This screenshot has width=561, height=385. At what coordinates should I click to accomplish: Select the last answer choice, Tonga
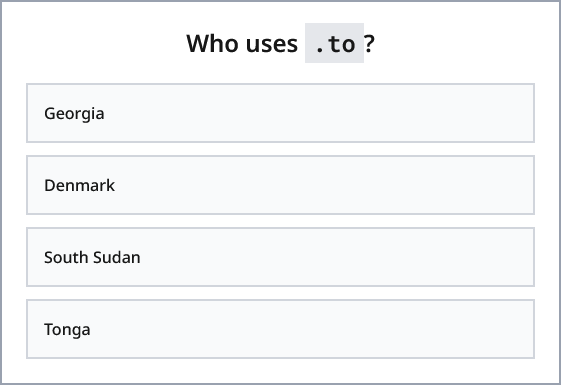click(x=280, y=329)
